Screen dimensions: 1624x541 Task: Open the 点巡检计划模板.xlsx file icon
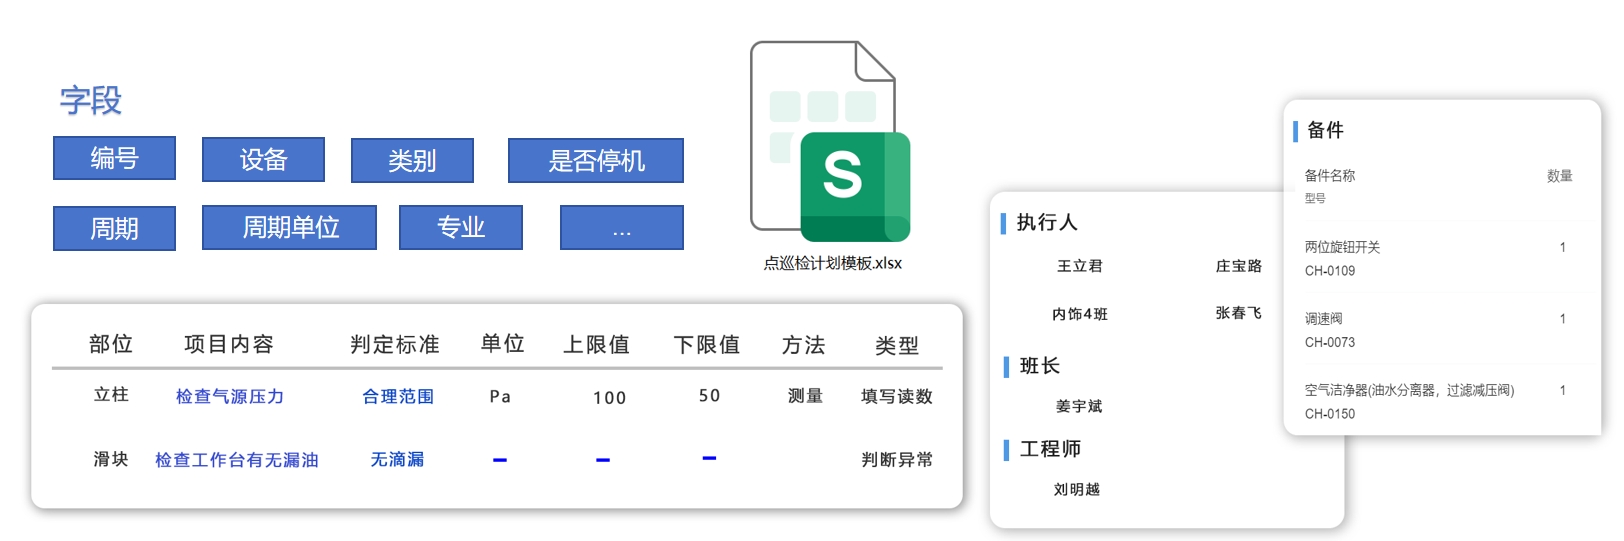click(831, 143)
